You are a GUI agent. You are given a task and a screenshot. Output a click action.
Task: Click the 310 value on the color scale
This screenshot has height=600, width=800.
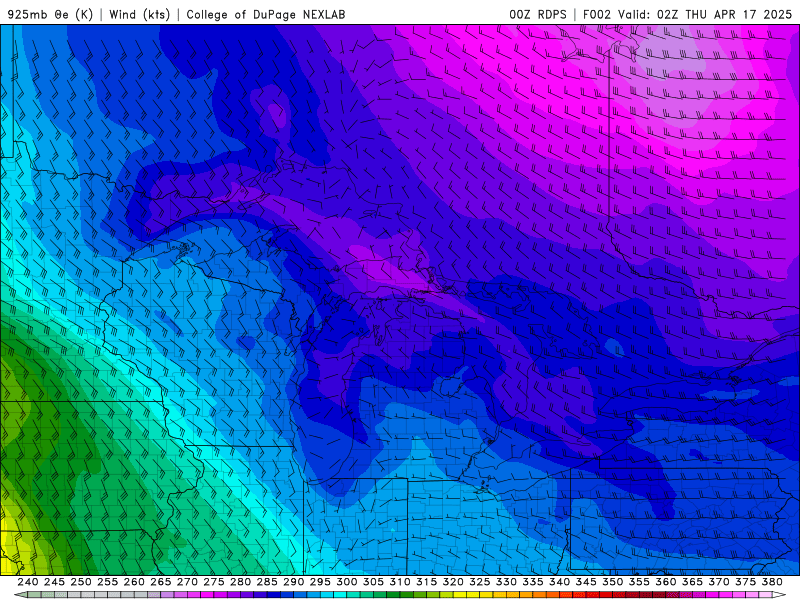tap(399, 582)
